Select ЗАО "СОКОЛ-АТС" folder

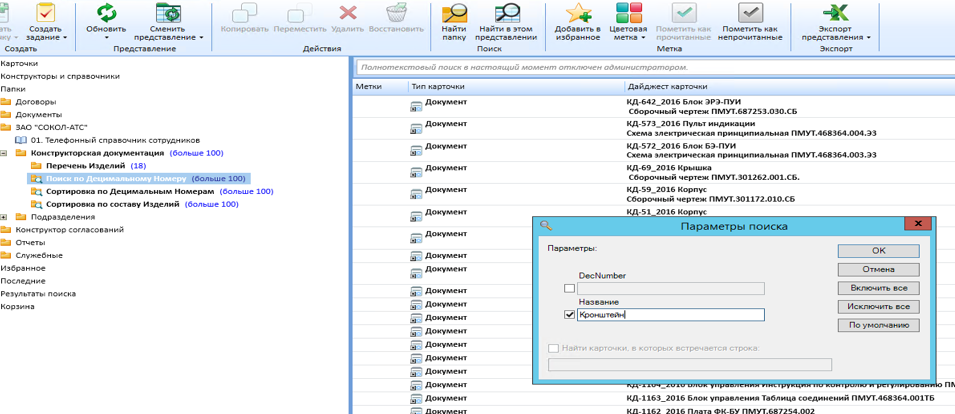pyautogui.click(x=52, y=127)
